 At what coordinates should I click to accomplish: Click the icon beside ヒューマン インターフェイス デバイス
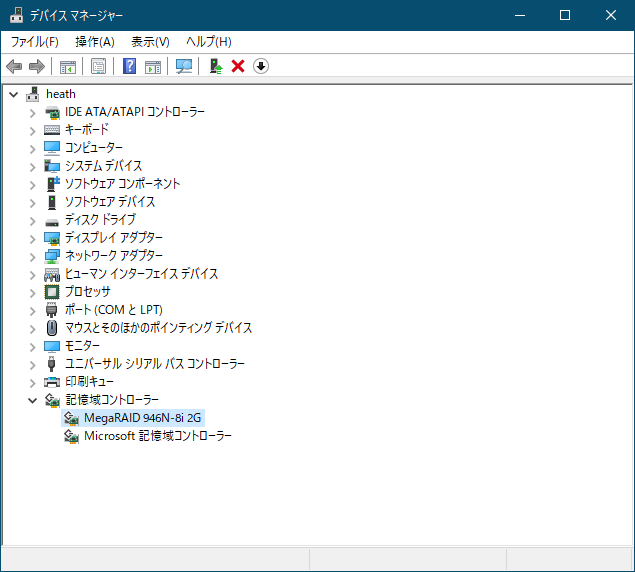coord(52,274)
